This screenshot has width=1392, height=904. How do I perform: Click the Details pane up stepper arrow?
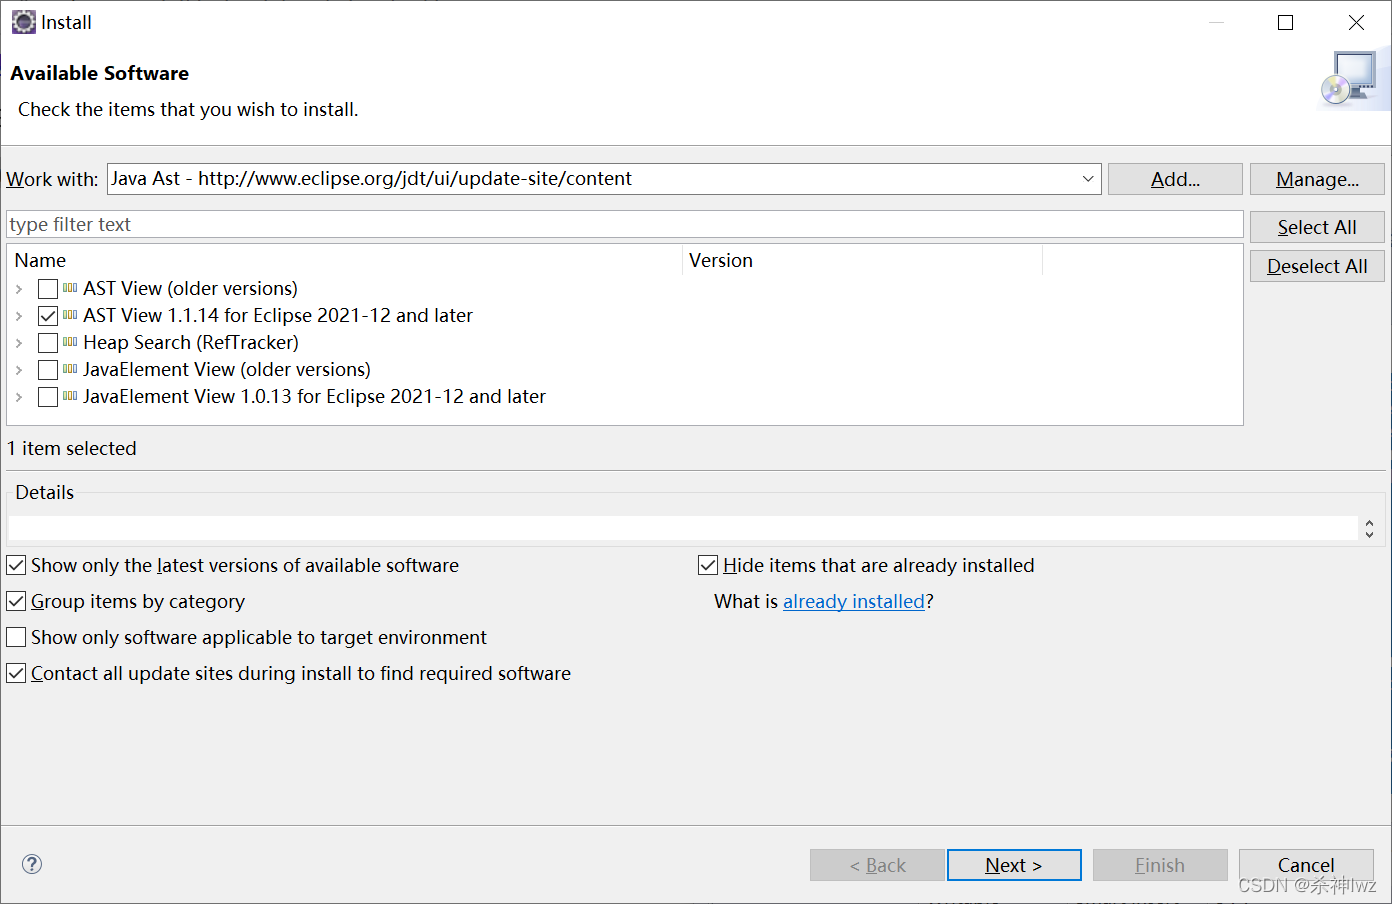point(1369,522)
